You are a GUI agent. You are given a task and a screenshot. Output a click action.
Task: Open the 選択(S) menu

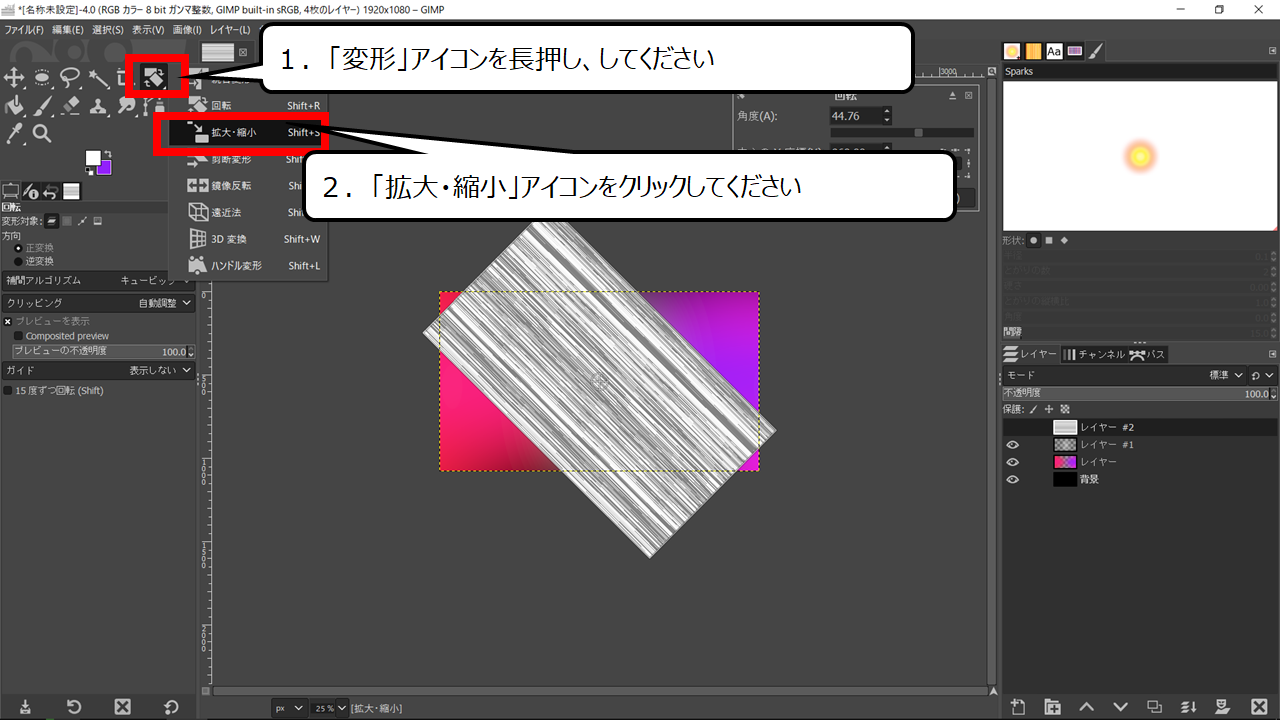click(108, 30)
